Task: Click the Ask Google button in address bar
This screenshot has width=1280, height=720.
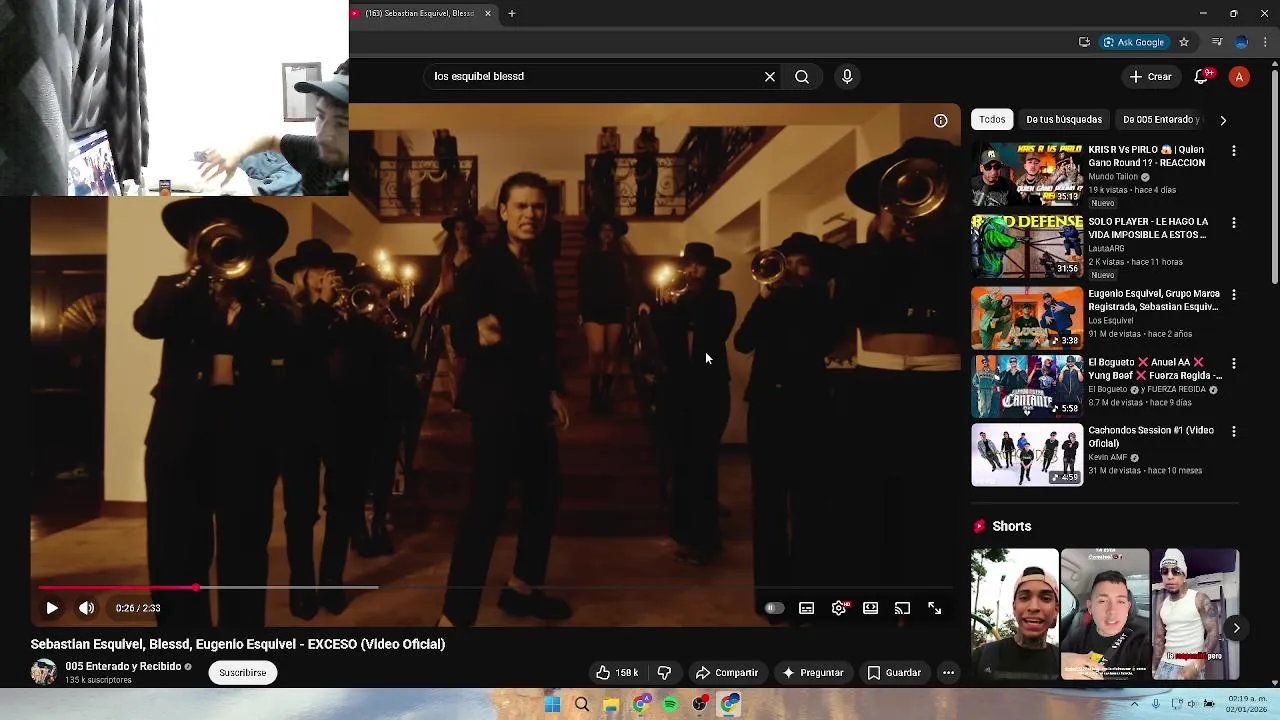Action: (1134, 42)
